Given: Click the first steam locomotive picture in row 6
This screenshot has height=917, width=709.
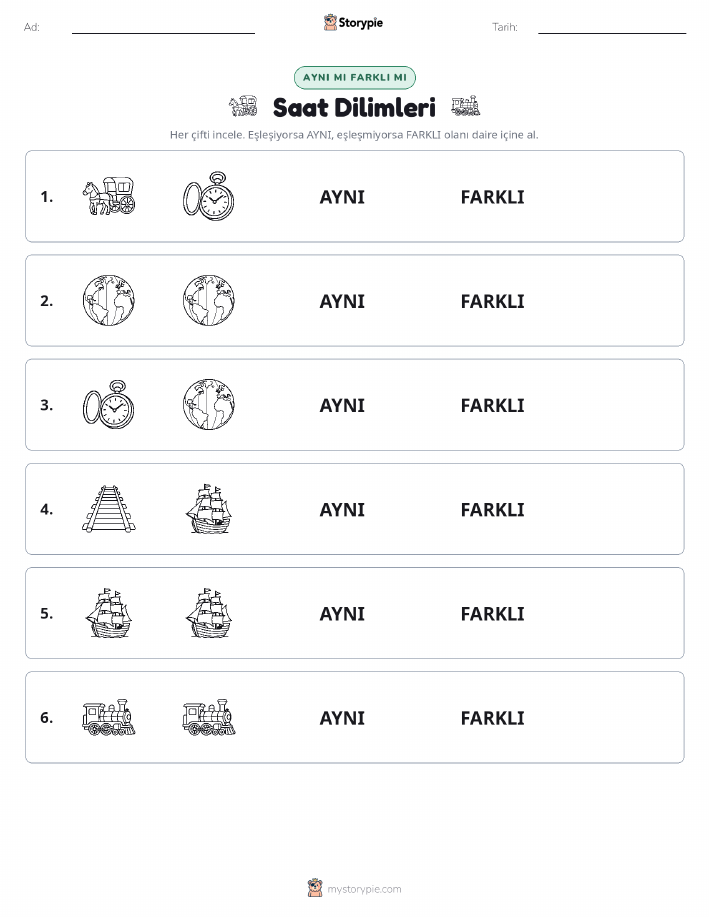Looking at the screenshot, I should pyautogui.click(x=109, y=717).
